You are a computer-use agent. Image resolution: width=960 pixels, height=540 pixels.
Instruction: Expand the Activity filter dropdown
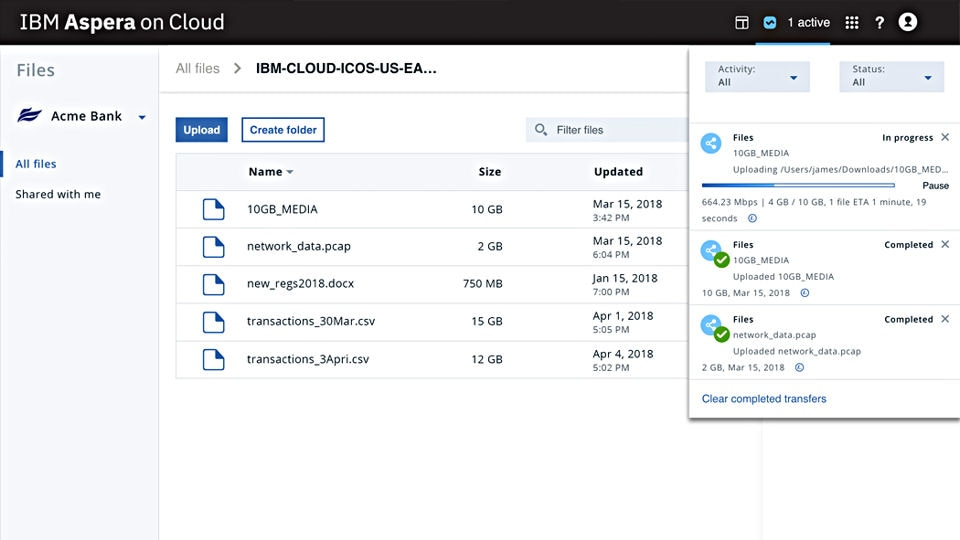[x=757, y=77]
